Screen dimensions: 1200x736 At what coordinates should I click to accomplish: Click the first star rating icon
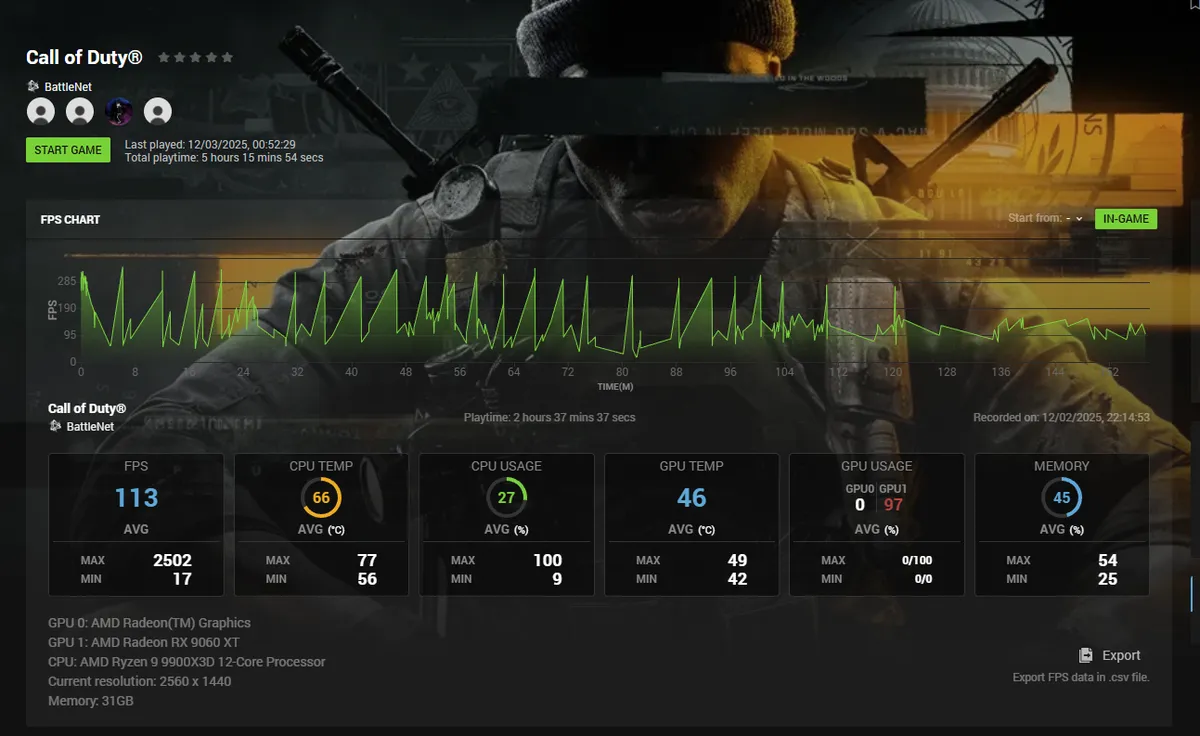click(164, 58)
